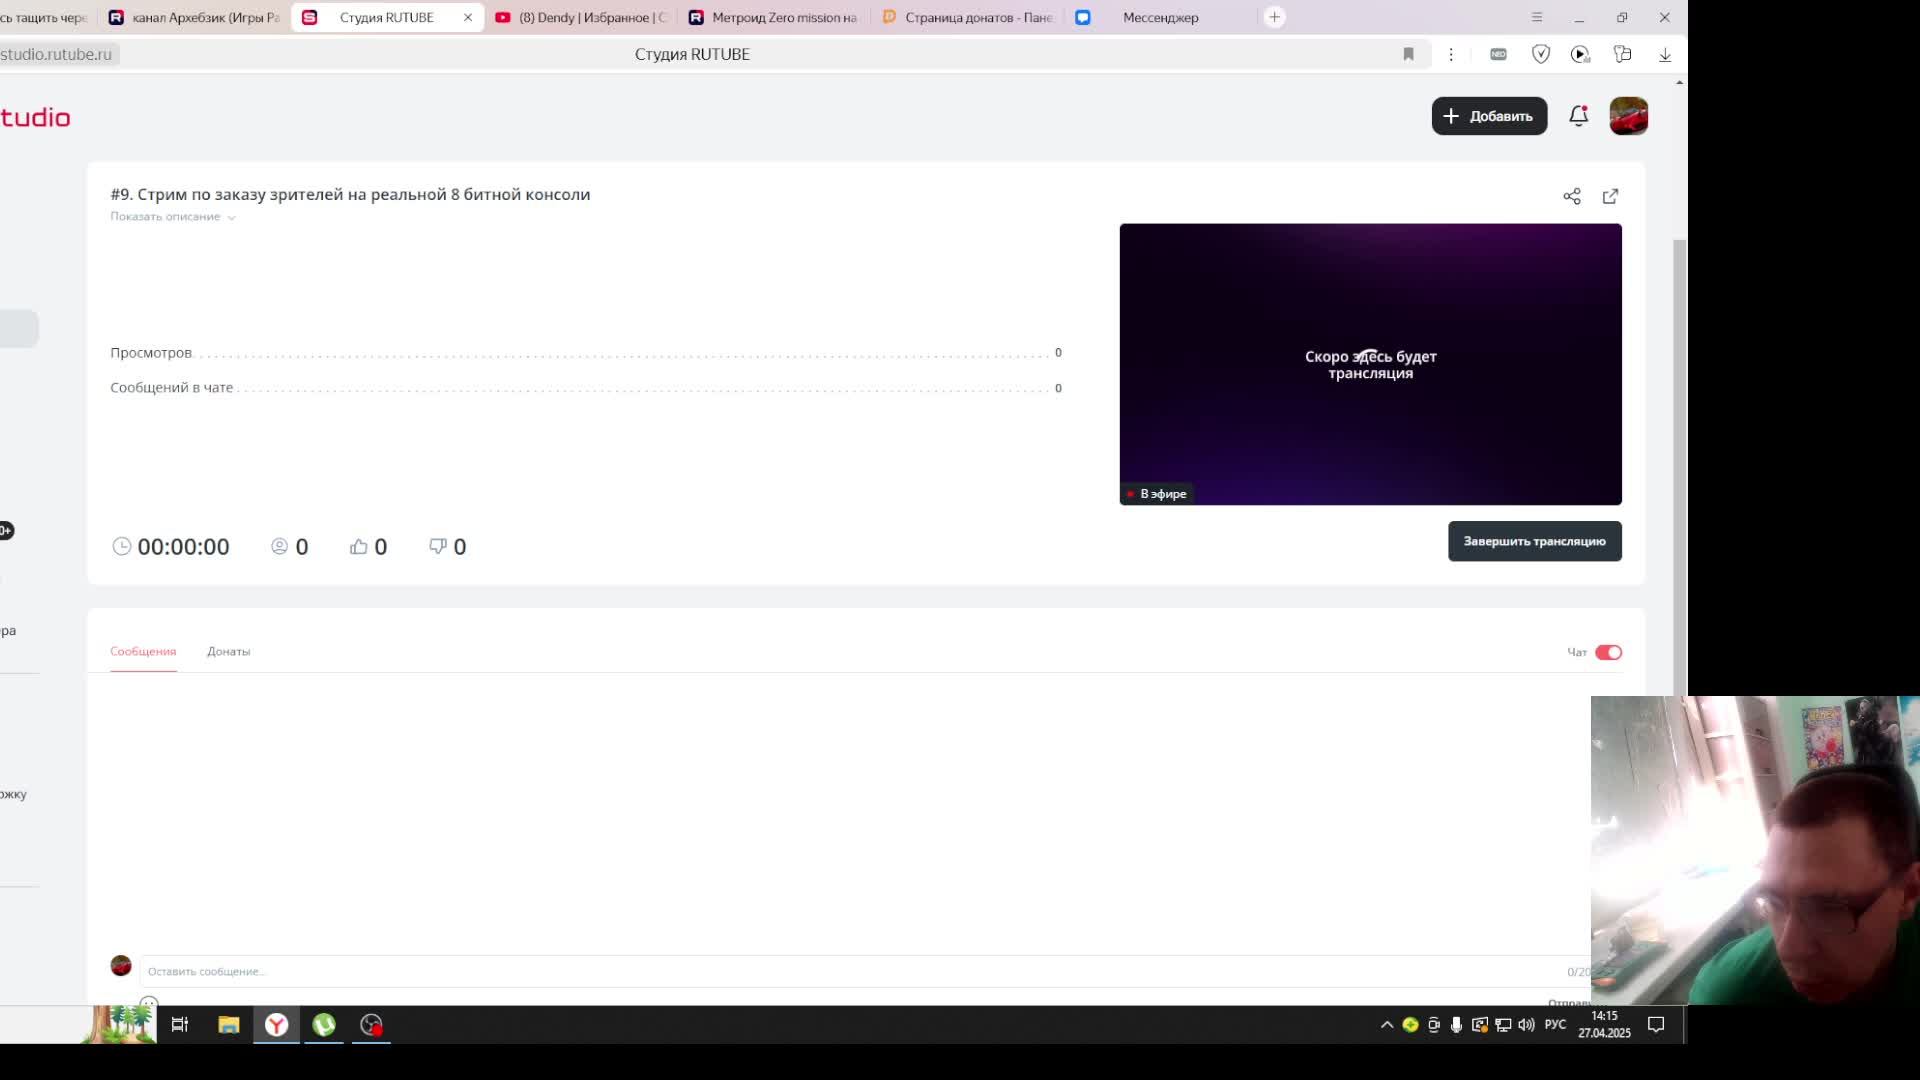Open the channel avatar menu
1920x1080 pixels.
[x=1628, y=116]
